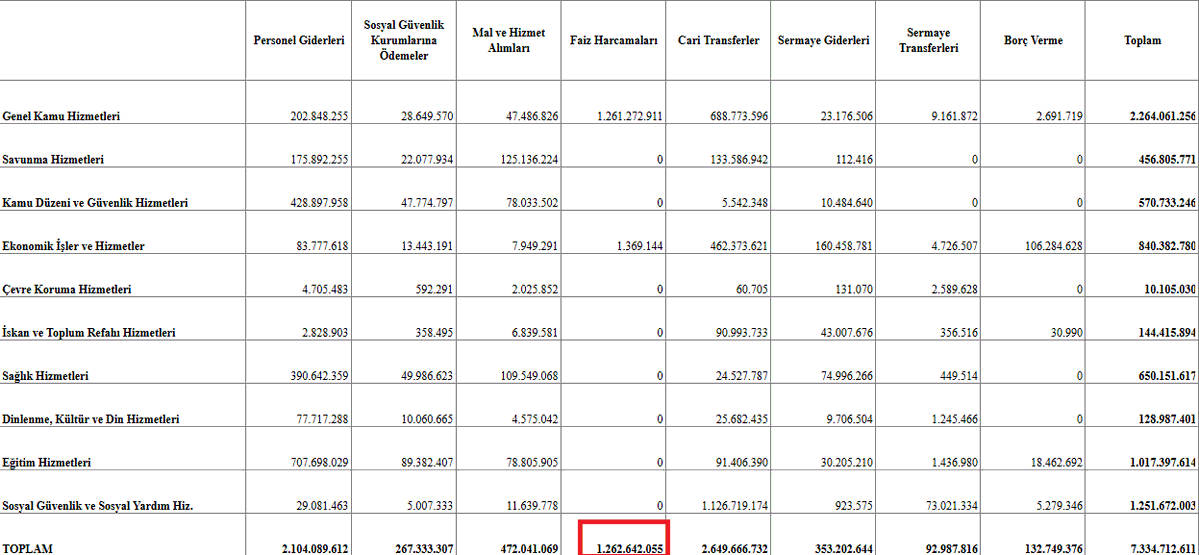Image resolution: width=1199 pixels, height=555 pixels.
Task: Click cell value 74.996.266
Action: [846, 376]
